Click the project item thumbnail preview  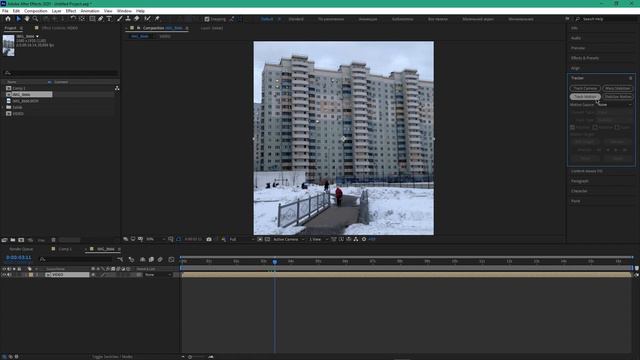coord(8,45)
